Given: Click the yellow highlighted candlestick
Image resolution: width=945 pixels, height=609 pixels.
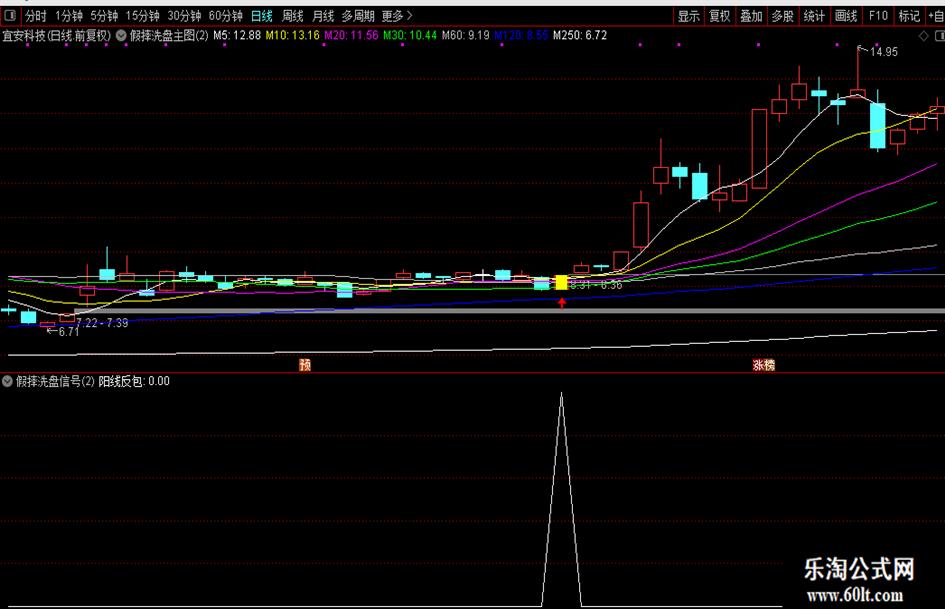Looking at the screenshot, I should [x=561, y=282].
